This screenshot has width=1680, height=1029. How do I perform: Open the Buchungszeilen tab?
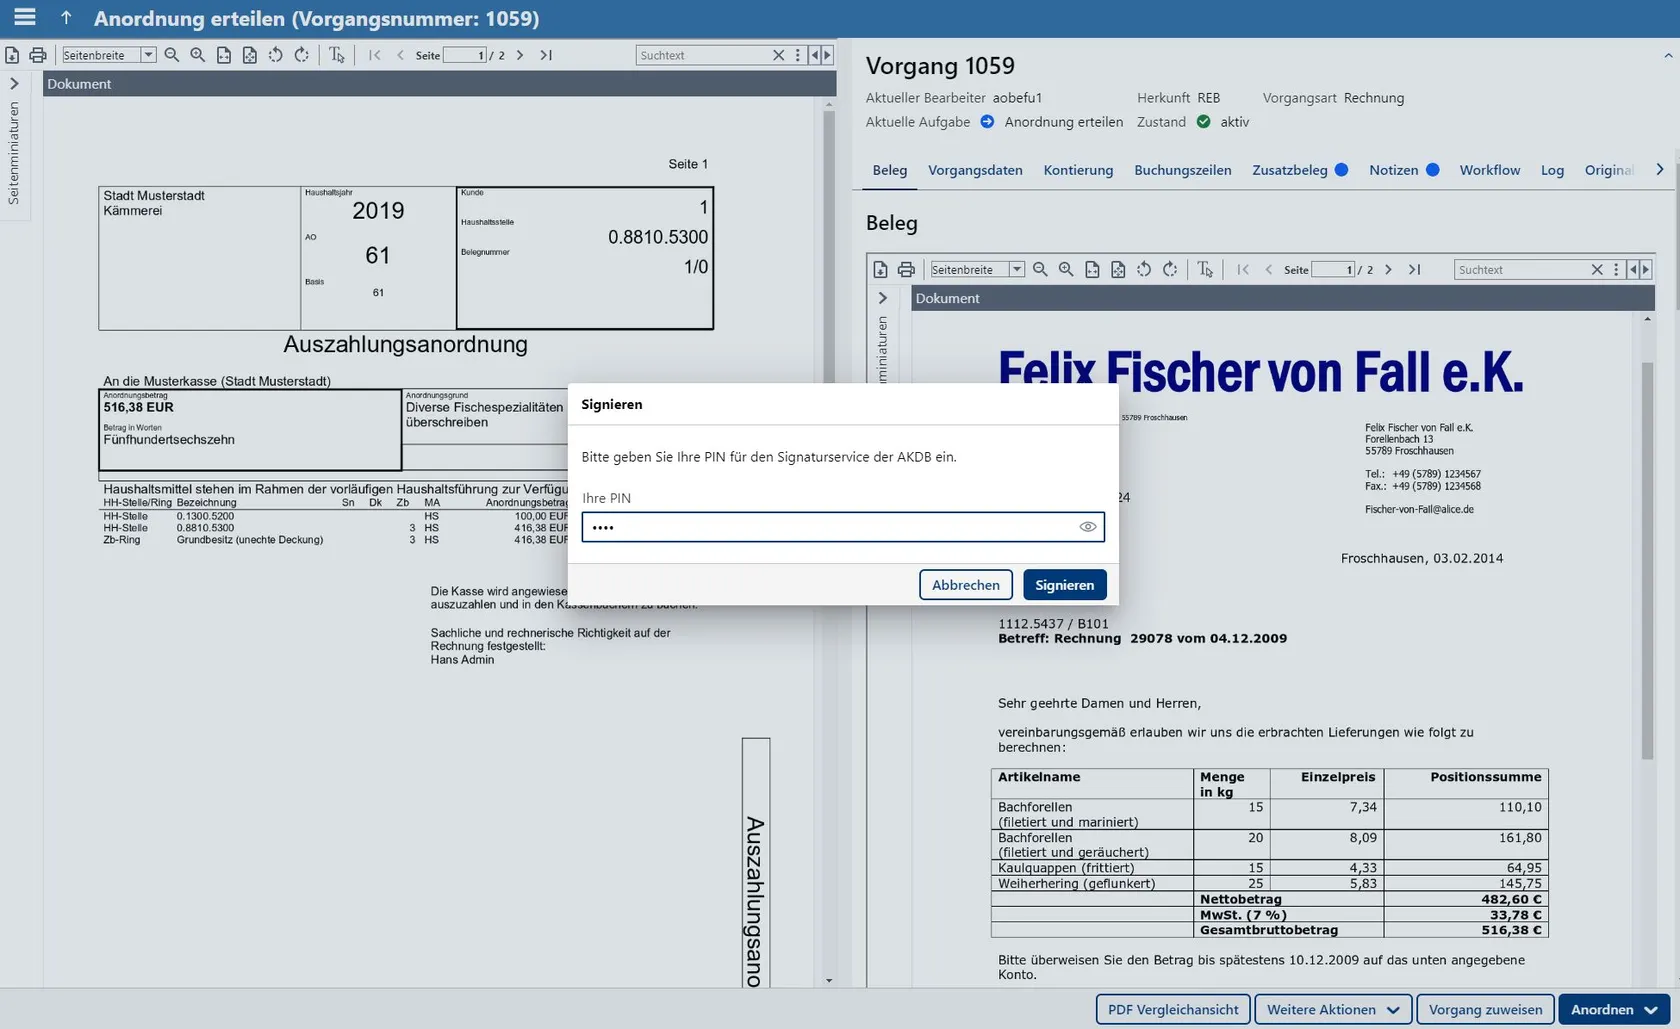(1182, 170)
